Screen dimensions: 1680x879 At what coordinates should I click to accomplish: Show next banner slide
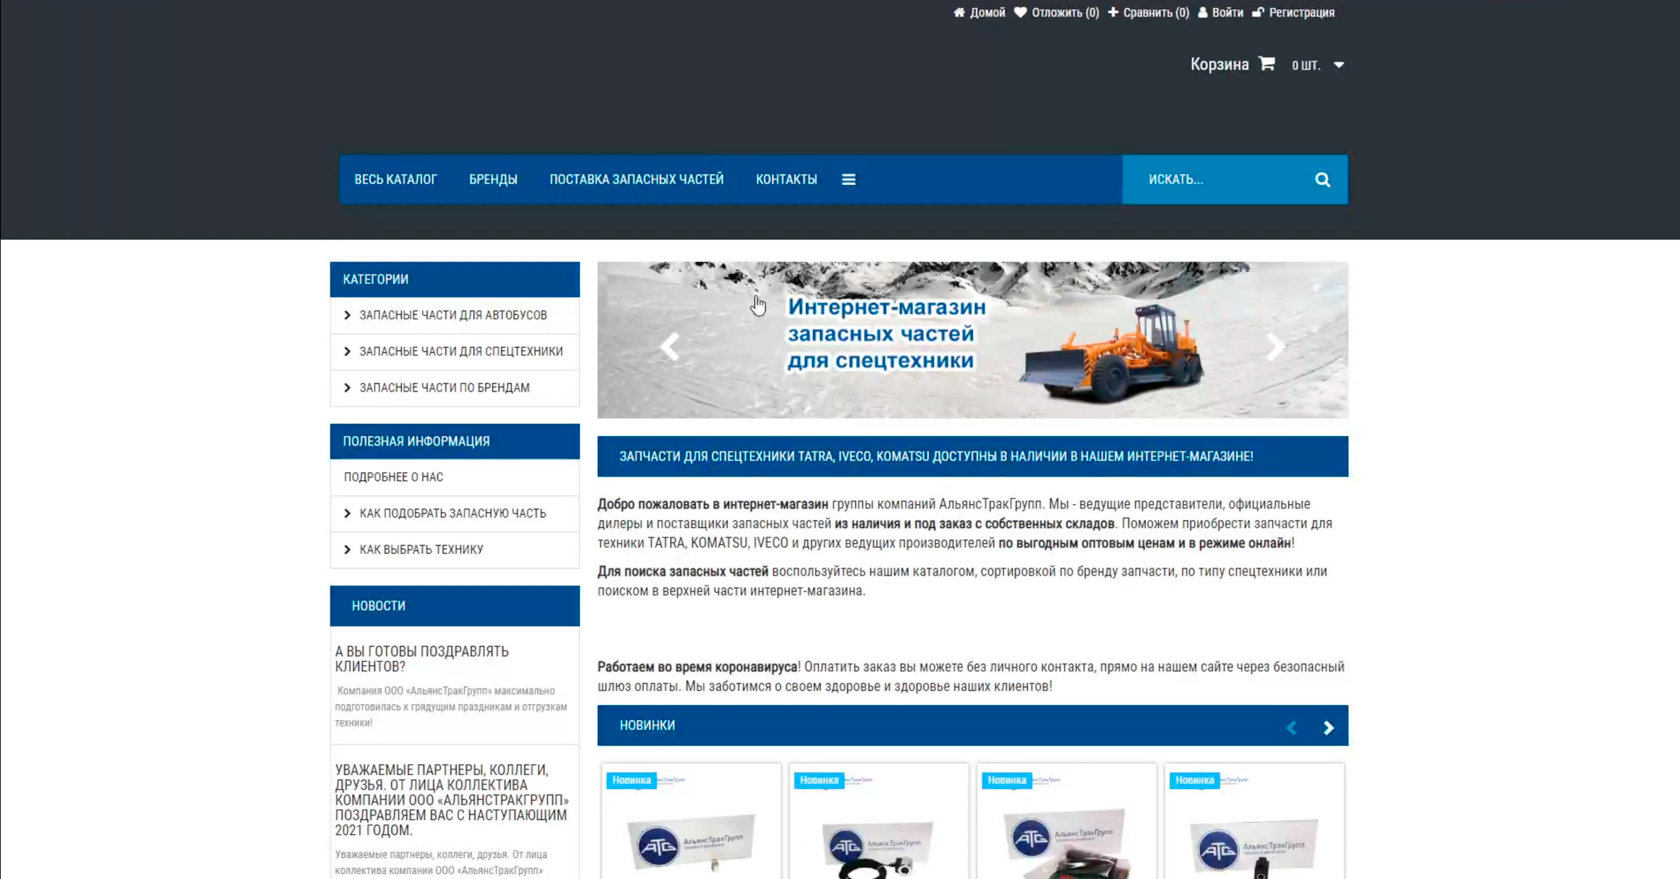[1276, 346]
